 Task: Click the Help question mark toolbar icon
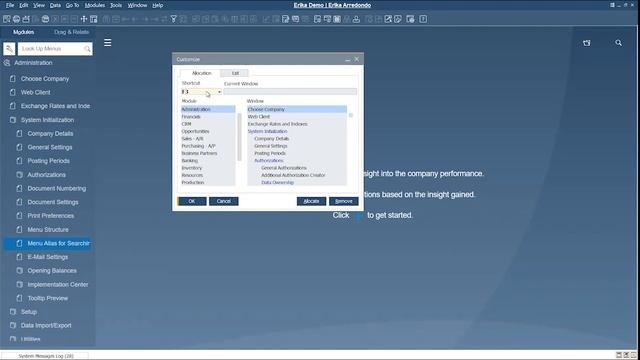point(423,19)
